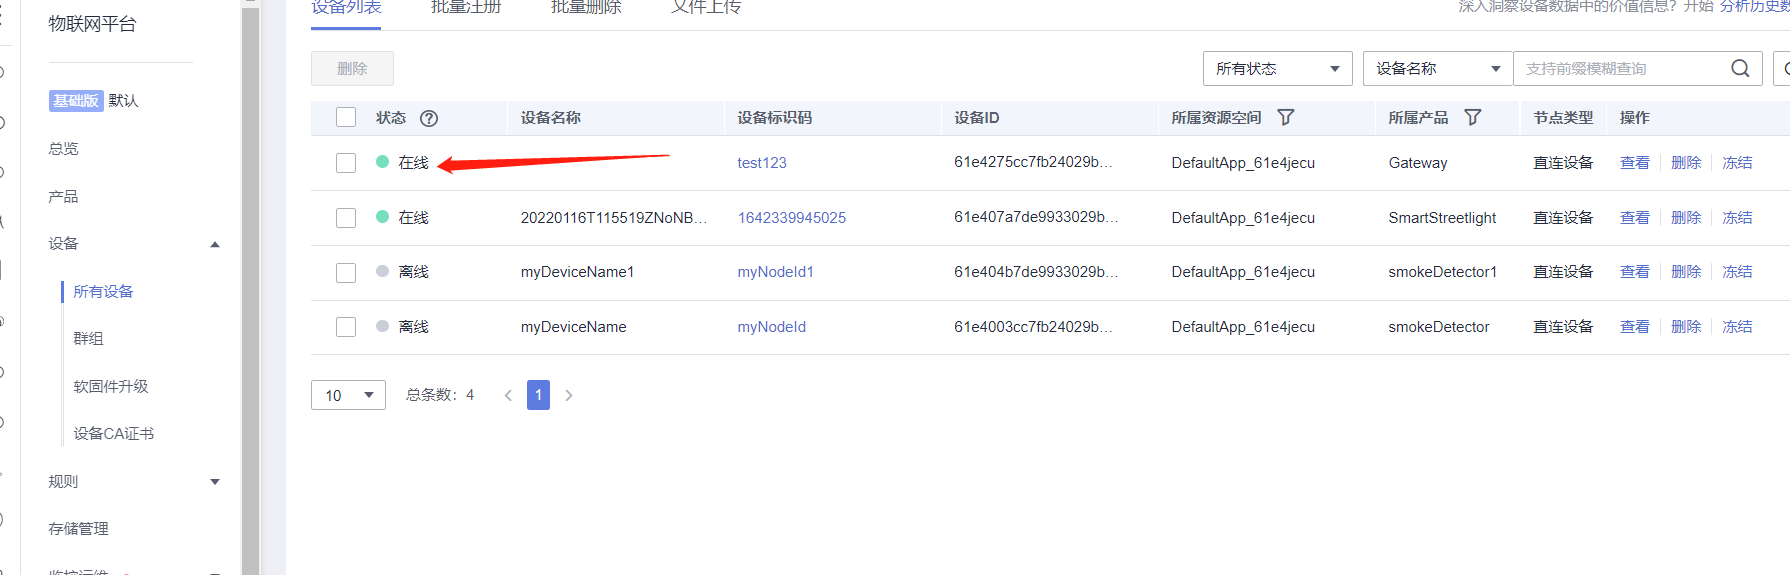The height and width of the screenshot is (575, 1790).
Task: Open the 所有状态 status dropdown
Action: (x=1277, y=68)
